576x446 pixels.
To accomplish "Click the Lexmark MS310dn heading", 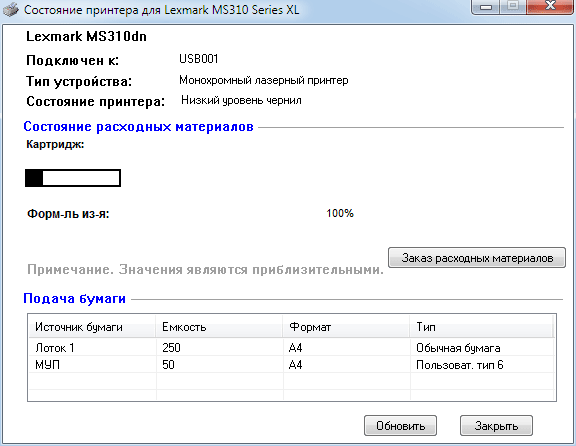I will [86, 36].
